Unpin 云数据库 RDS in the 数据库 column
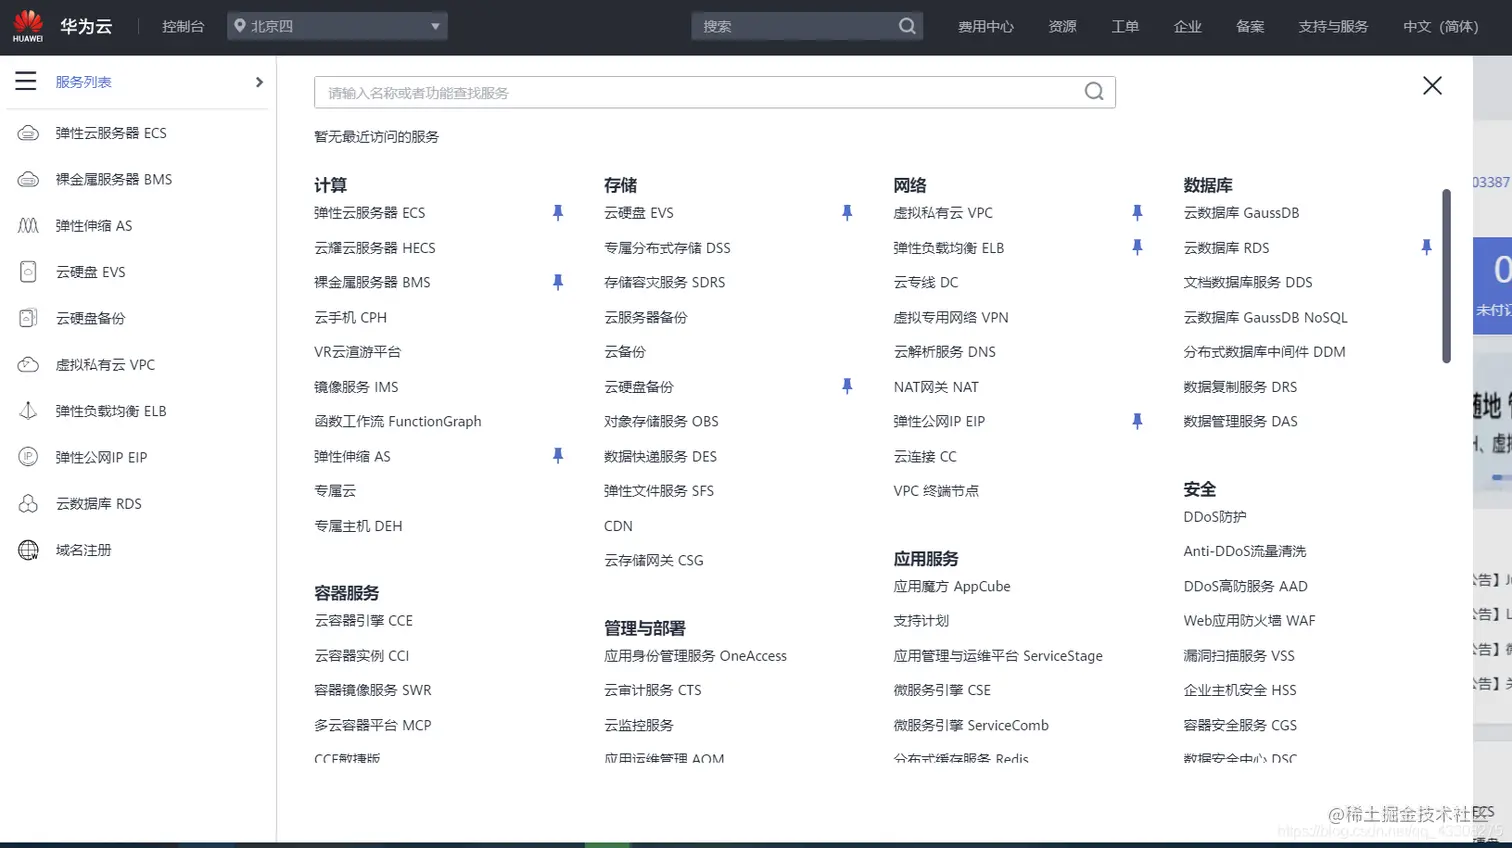The height and width of the screenshot is (848, 1512). 1424,246
